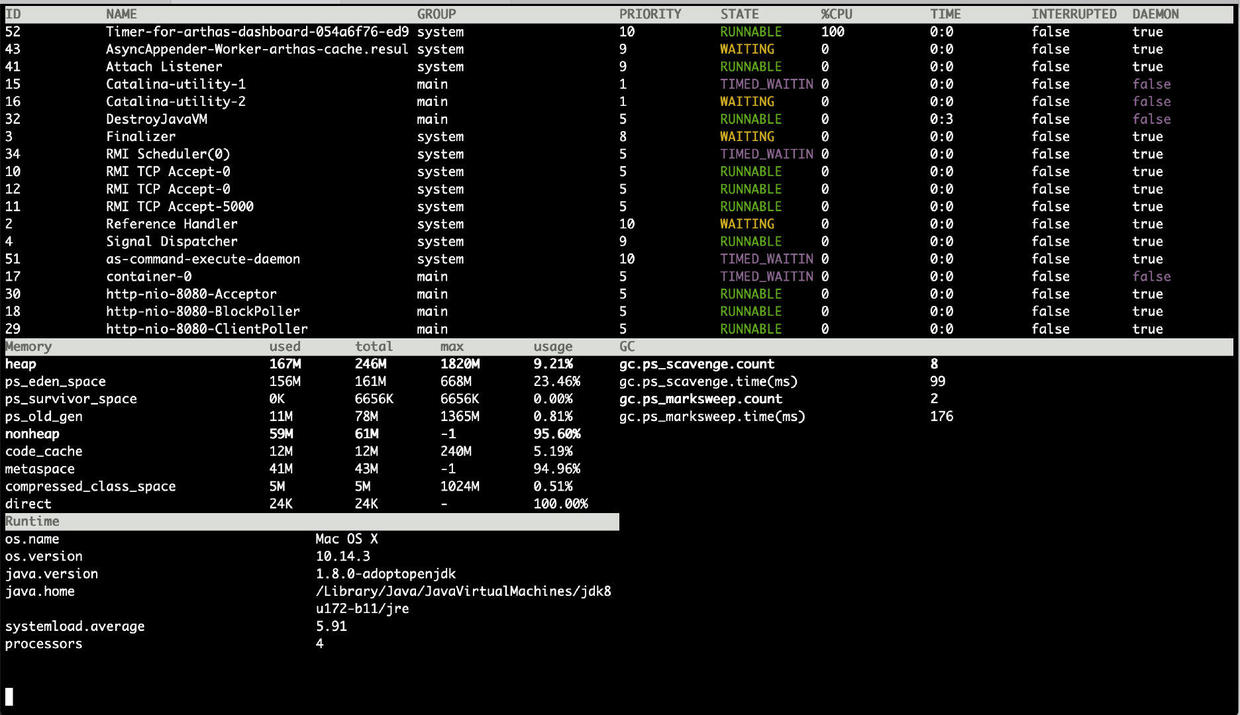
Task: Select thread name Timer-for-arthas-dashboard-054a6f76-ed9
Action: 258,32
